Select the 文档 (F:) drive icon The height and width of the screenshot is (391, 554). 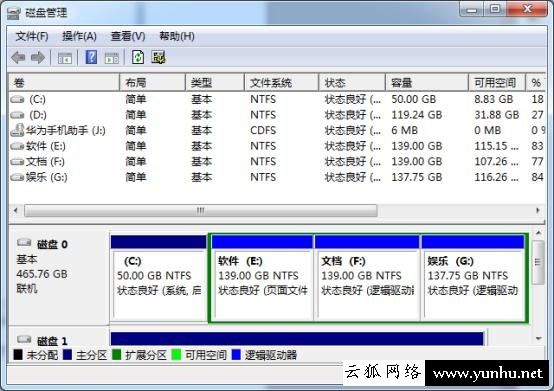[x=17, y=162]
